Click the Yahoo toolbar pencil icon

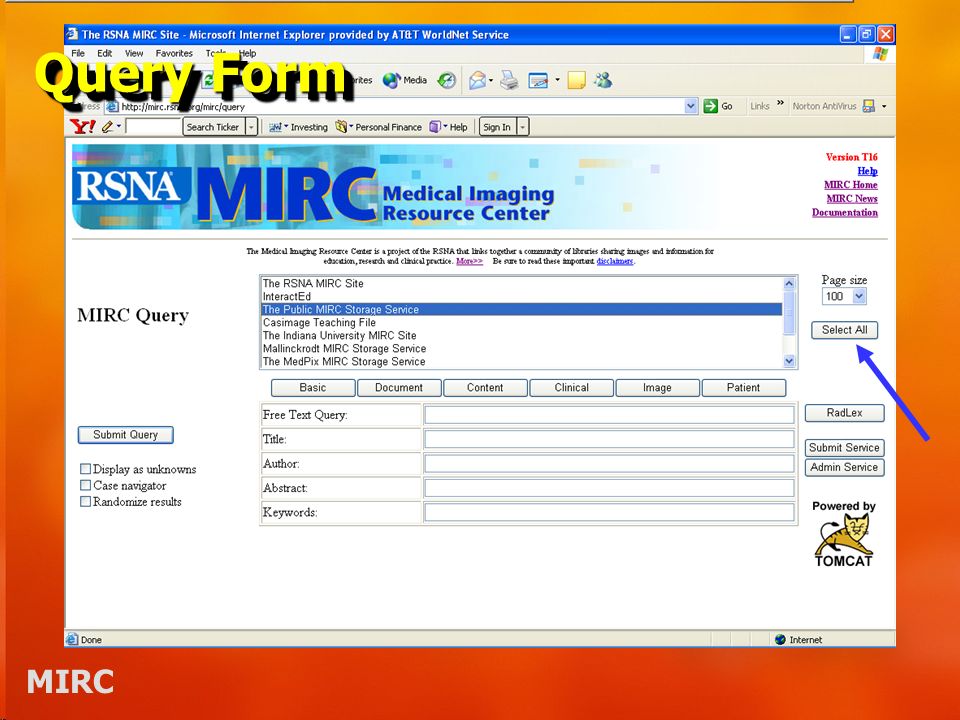(x=108, y=127)
